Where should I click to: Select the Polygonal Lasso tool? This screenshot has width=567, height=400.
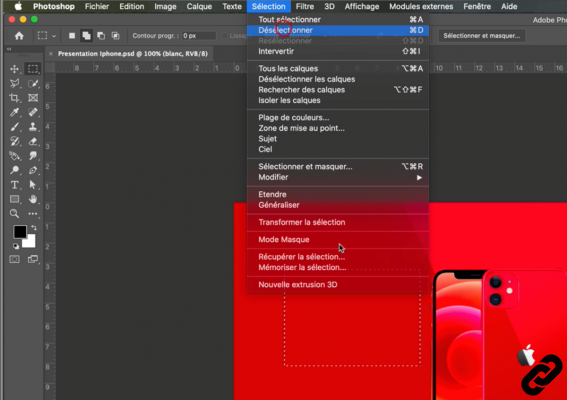[14, 84]
